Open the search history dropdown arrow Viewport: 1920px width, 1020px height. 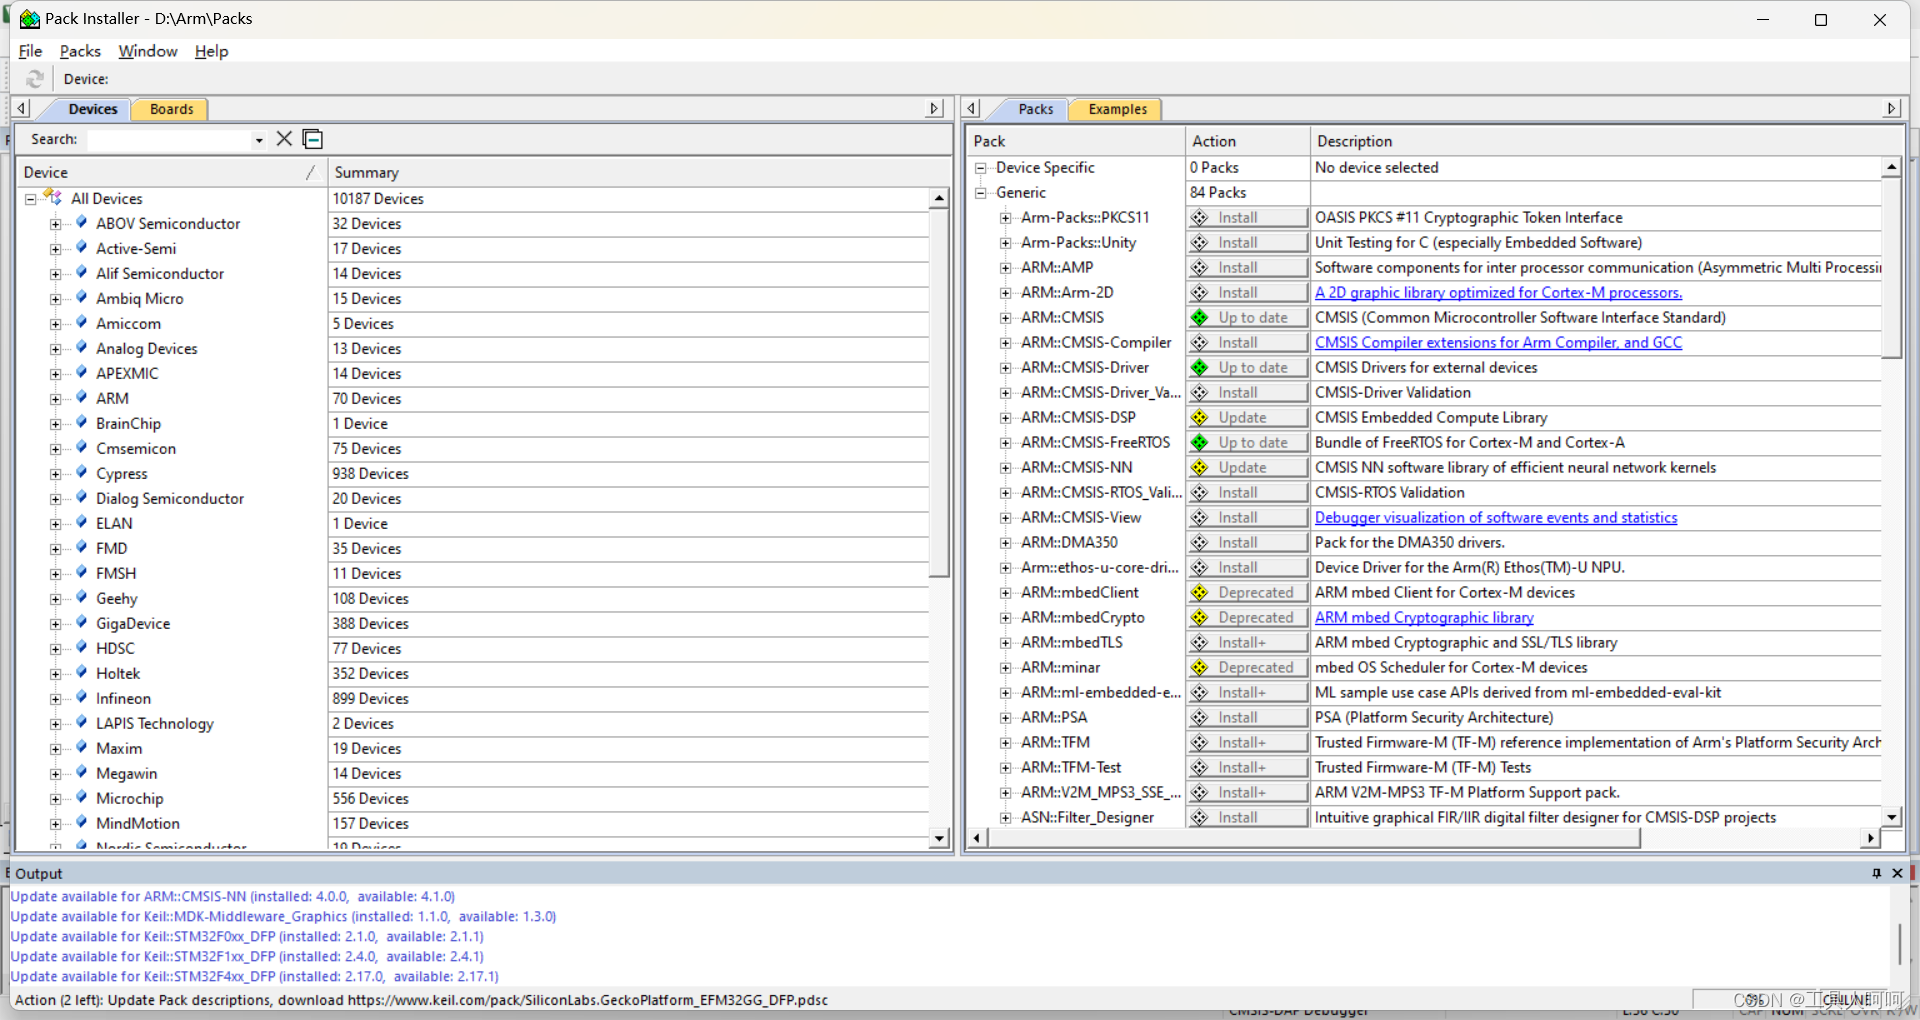coord(259,140)
